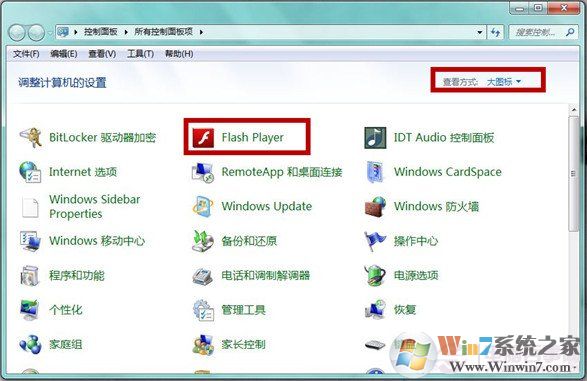Open the BitLocker drive encryption icon

(30, 137)
